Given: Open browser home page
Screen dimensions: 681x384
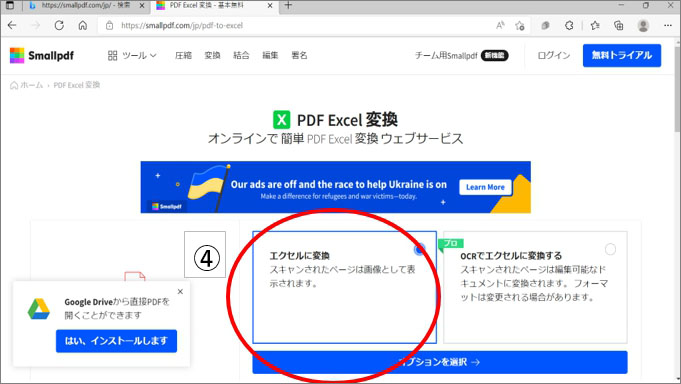Looking at the screenshot, I should [83, 25].
